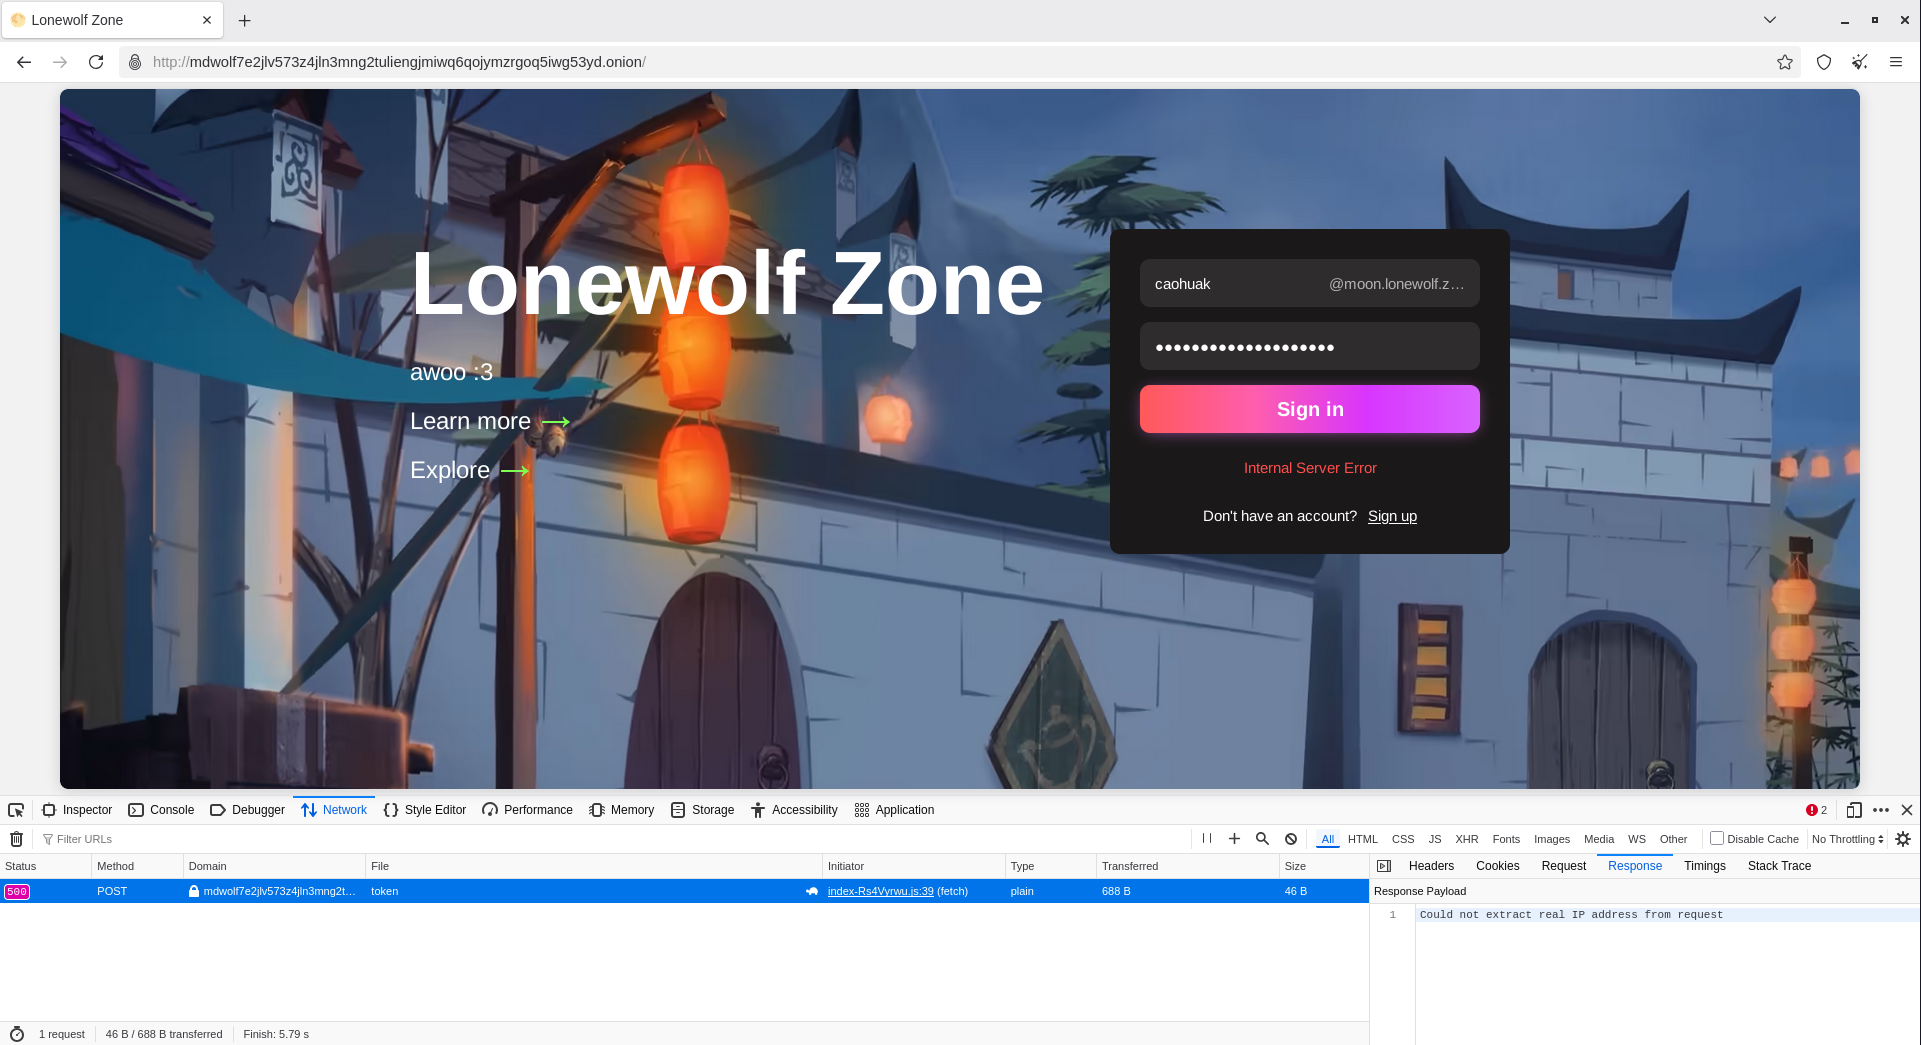The height and width of the screenshot is (1045, 1921).
Task: Toggle responsive design mode icon
Action: click(1854, 810)
